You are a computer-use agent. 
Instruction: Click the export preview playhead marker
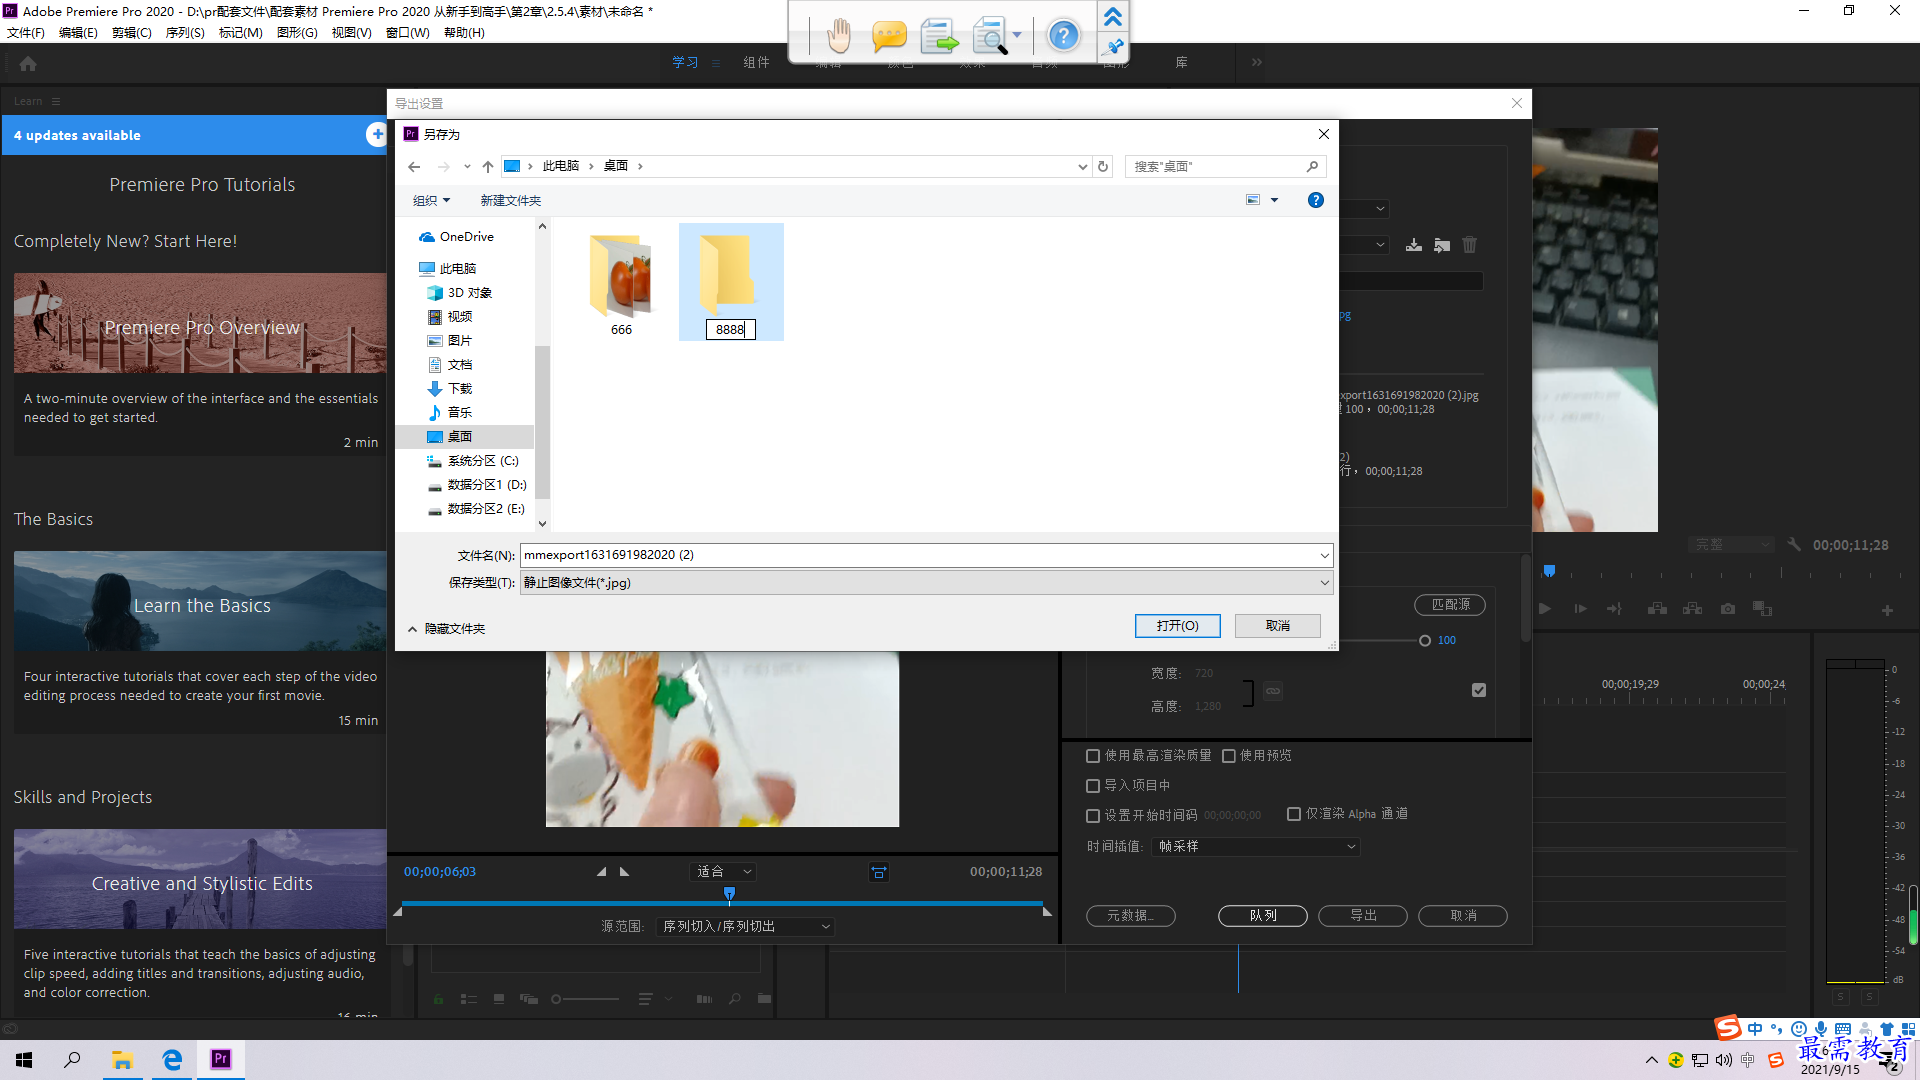click(729, 893)
